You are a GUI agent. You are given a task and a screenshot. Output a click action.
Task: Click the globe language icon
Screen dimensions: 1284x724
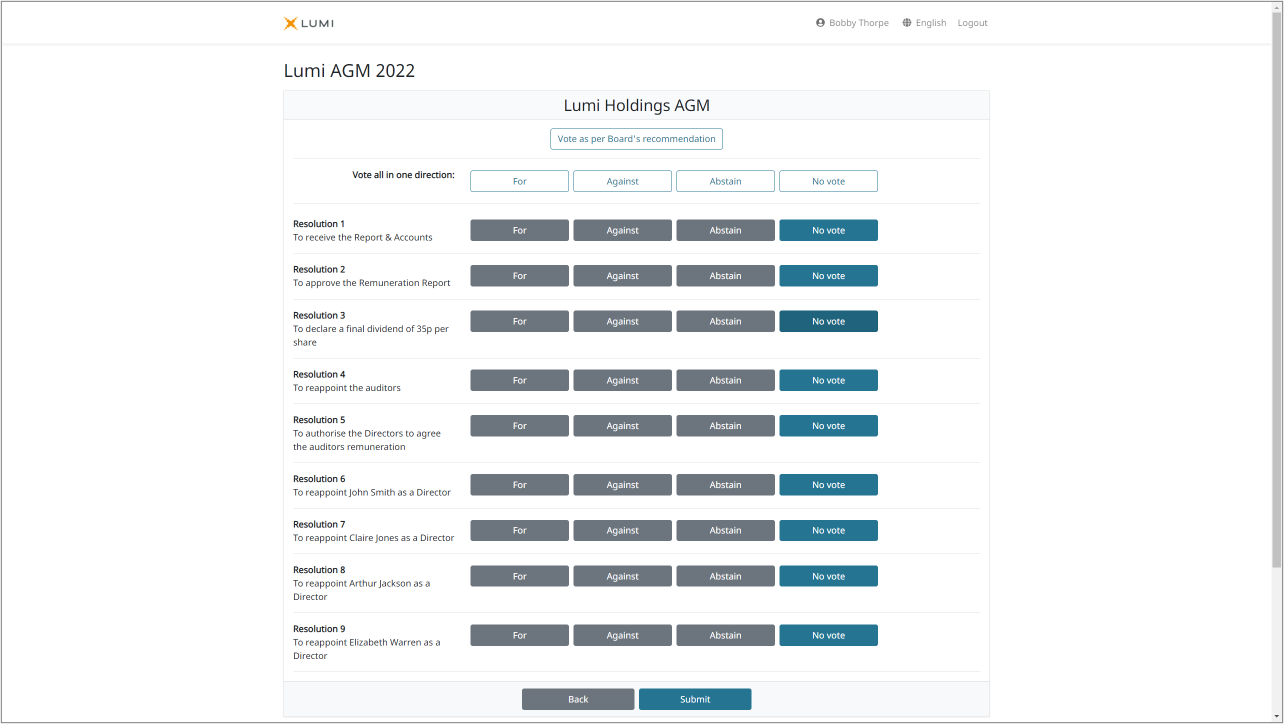907,23
